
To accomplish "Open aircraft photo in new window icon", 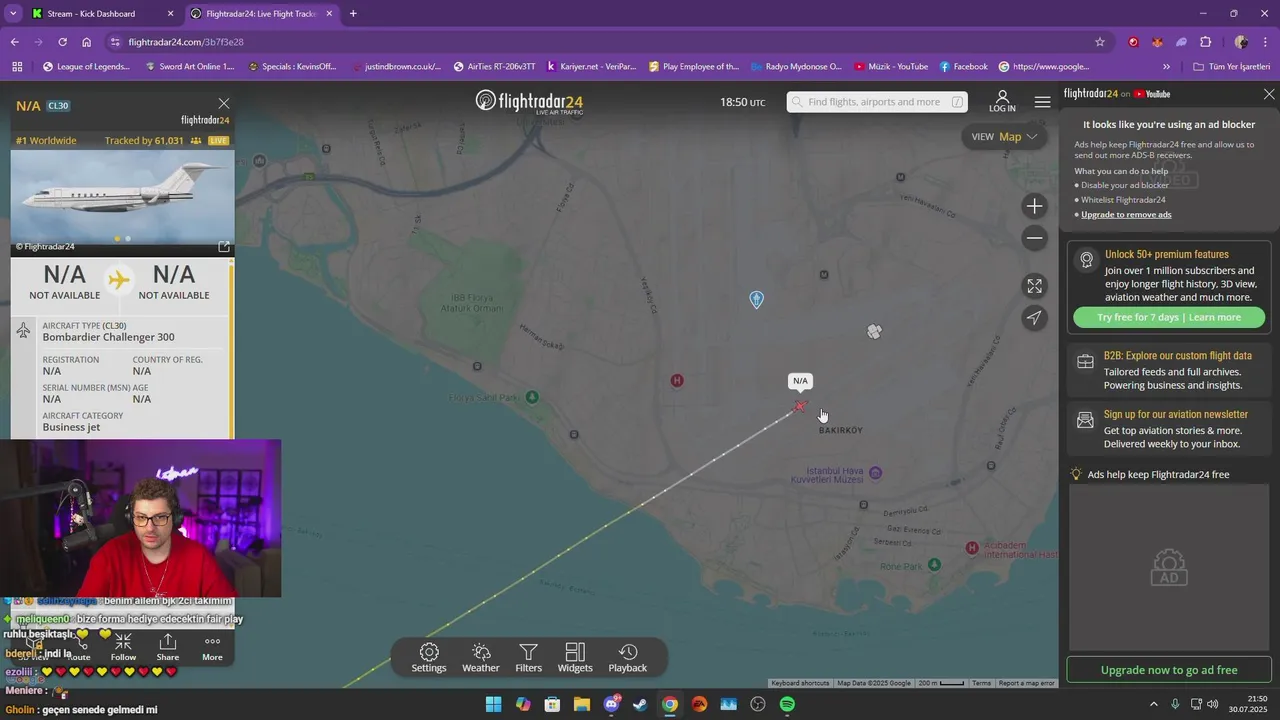I will (x=224, y=246).
